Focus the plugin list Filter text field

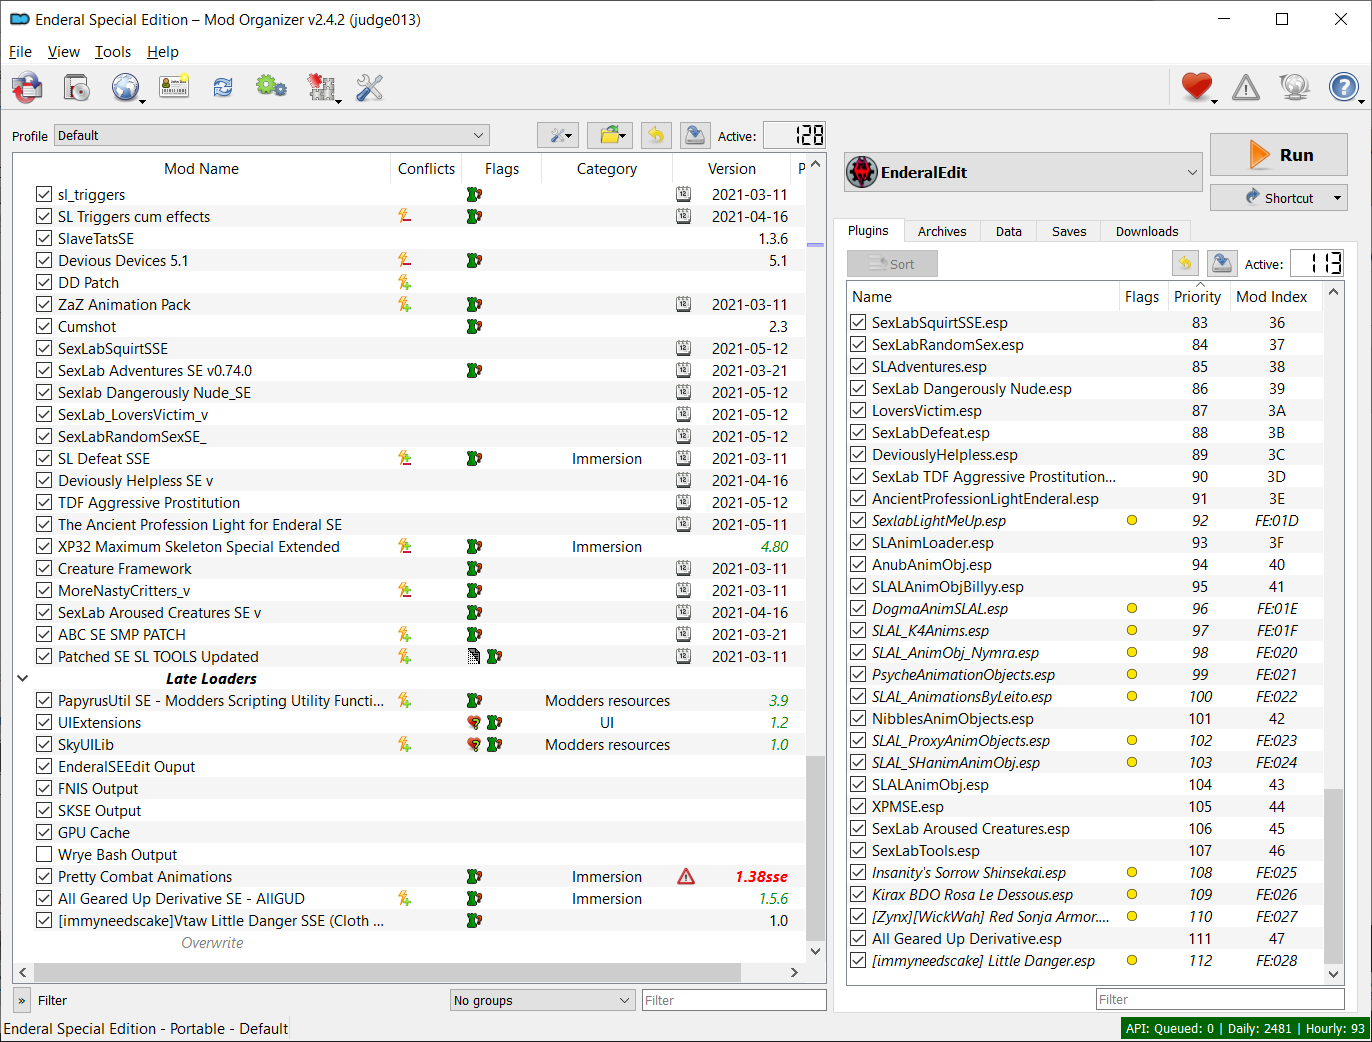(1220, 999)
